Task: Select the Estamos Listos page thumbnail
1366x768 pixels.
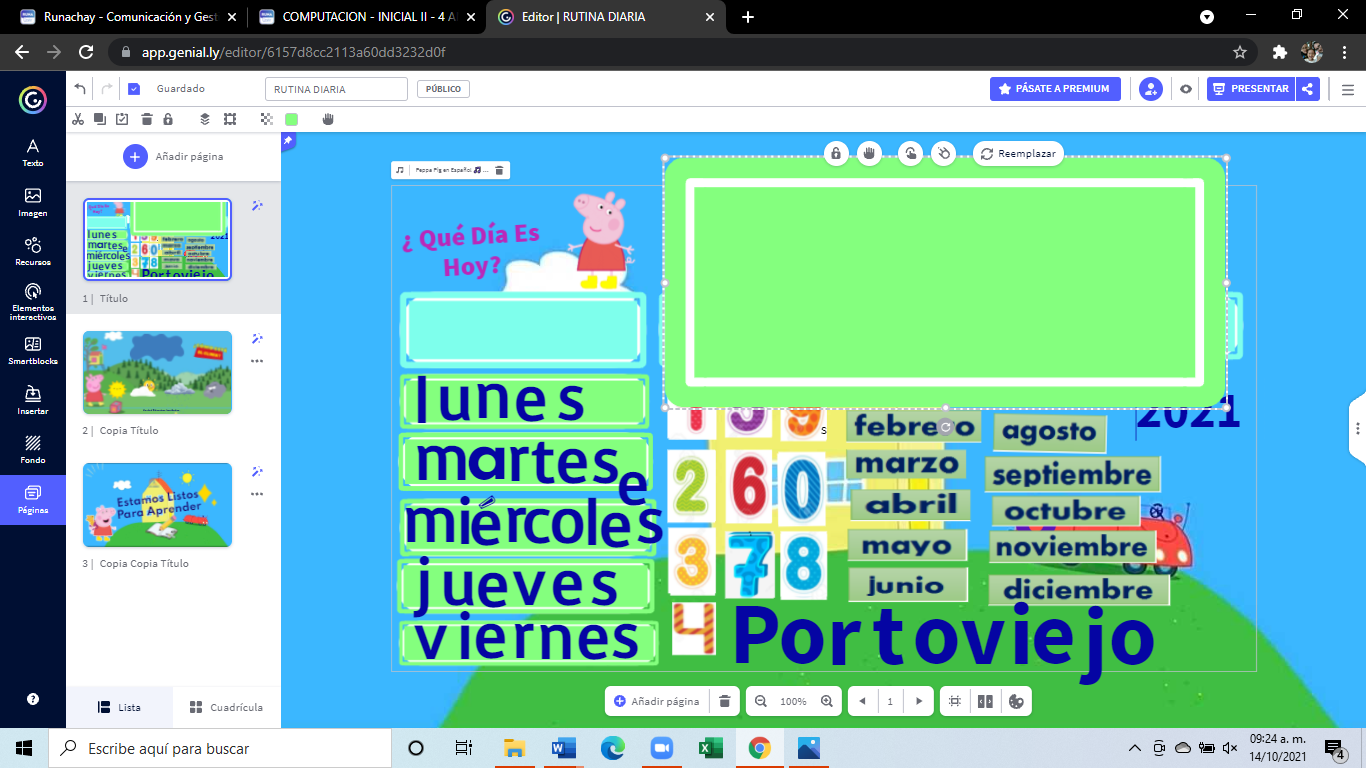Action: pyautogui.click(x=157, y=505)
